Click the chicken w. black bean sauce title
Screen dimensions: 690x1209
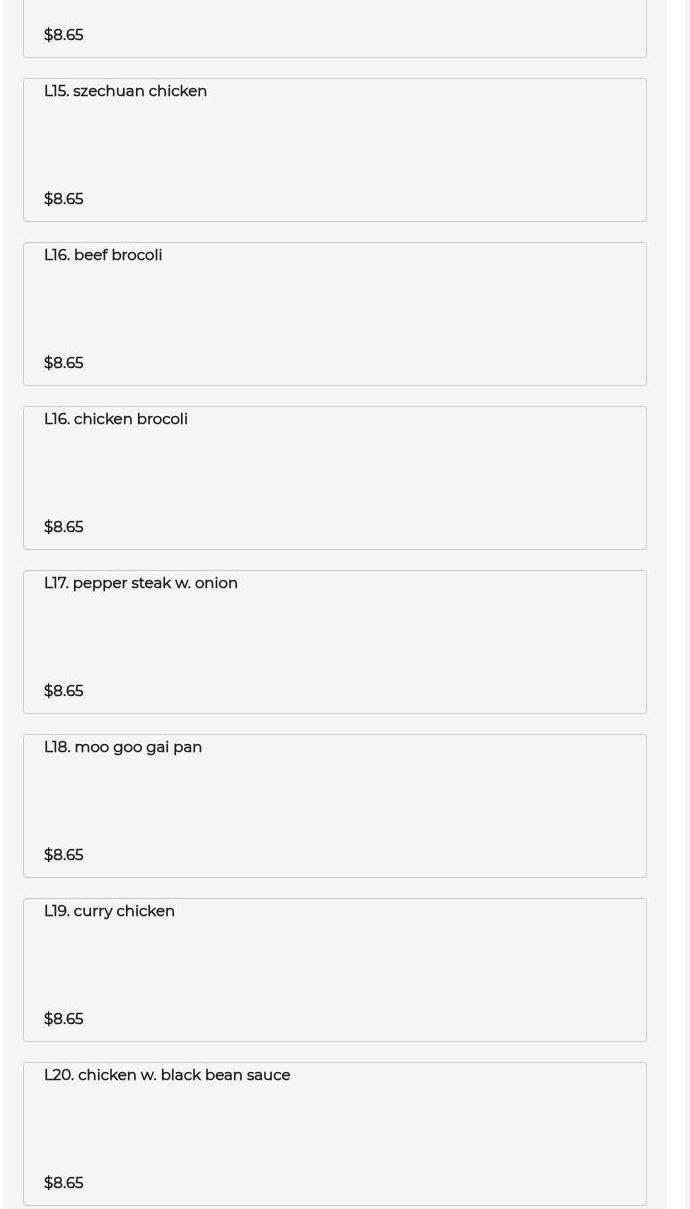[167, 1075]
